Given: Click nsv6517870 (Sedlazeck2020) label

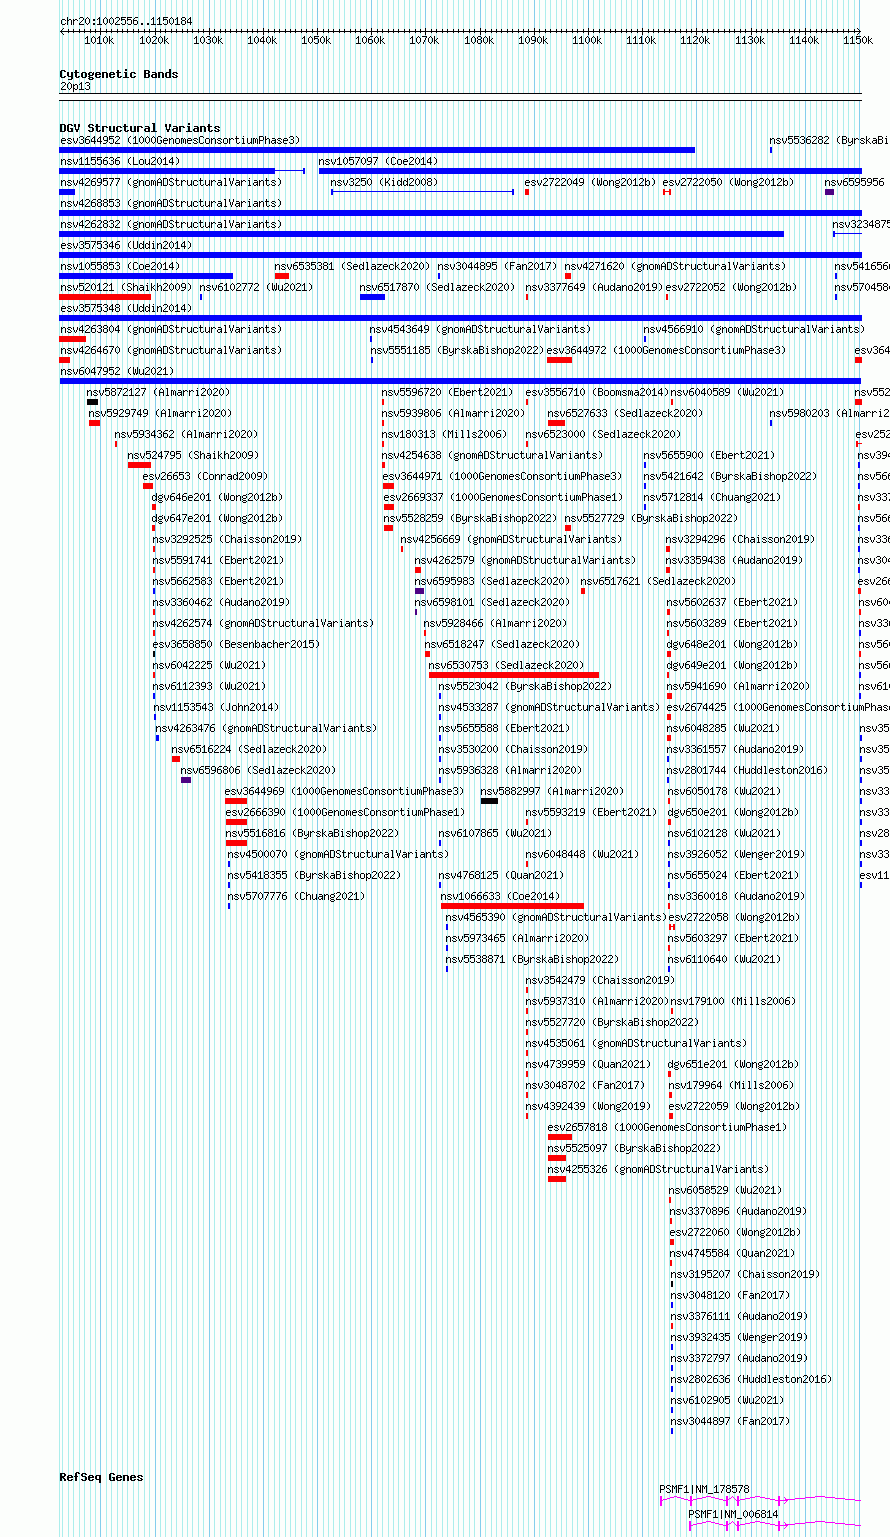Looking at the screenshot, I should [438, 287].
